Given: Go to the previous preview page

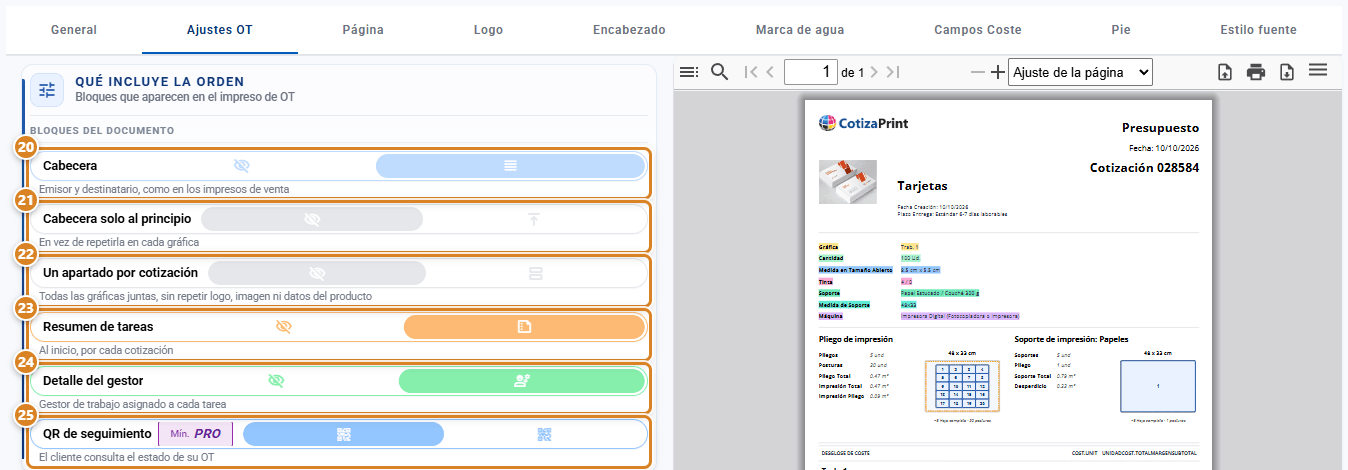Looking at the screenshot, I should pyautogui.click(x=770, y=72).
